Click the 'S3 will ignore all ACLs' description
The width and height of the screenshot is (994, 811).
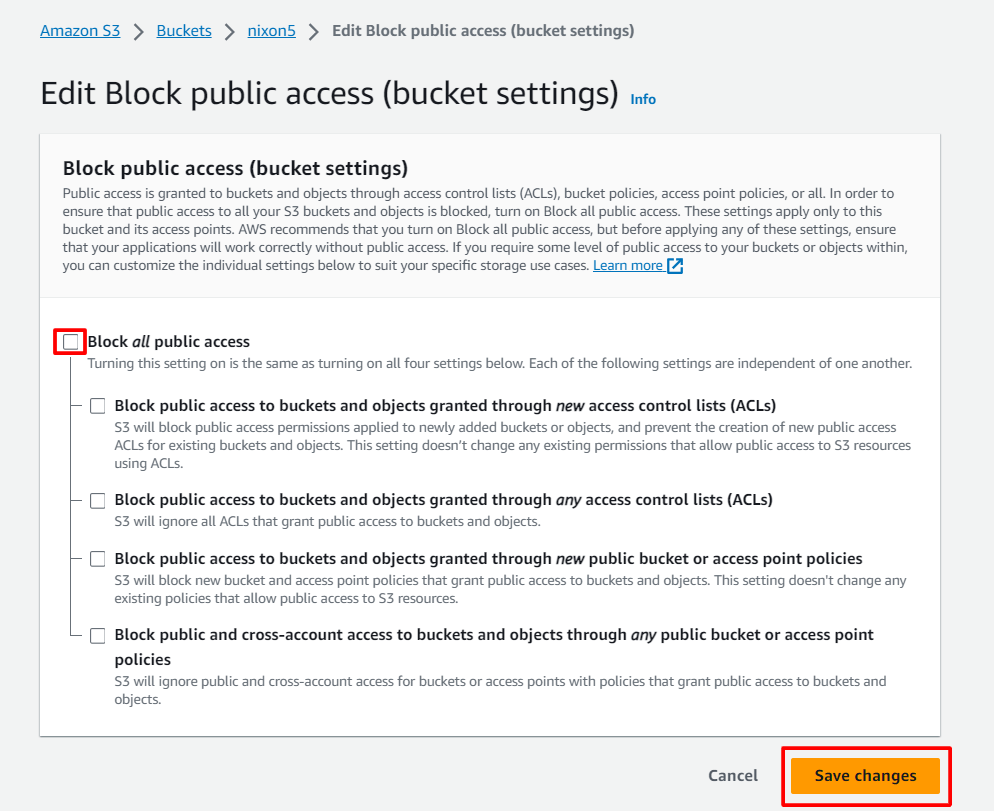pyautogui.click(x=327, y=522)
